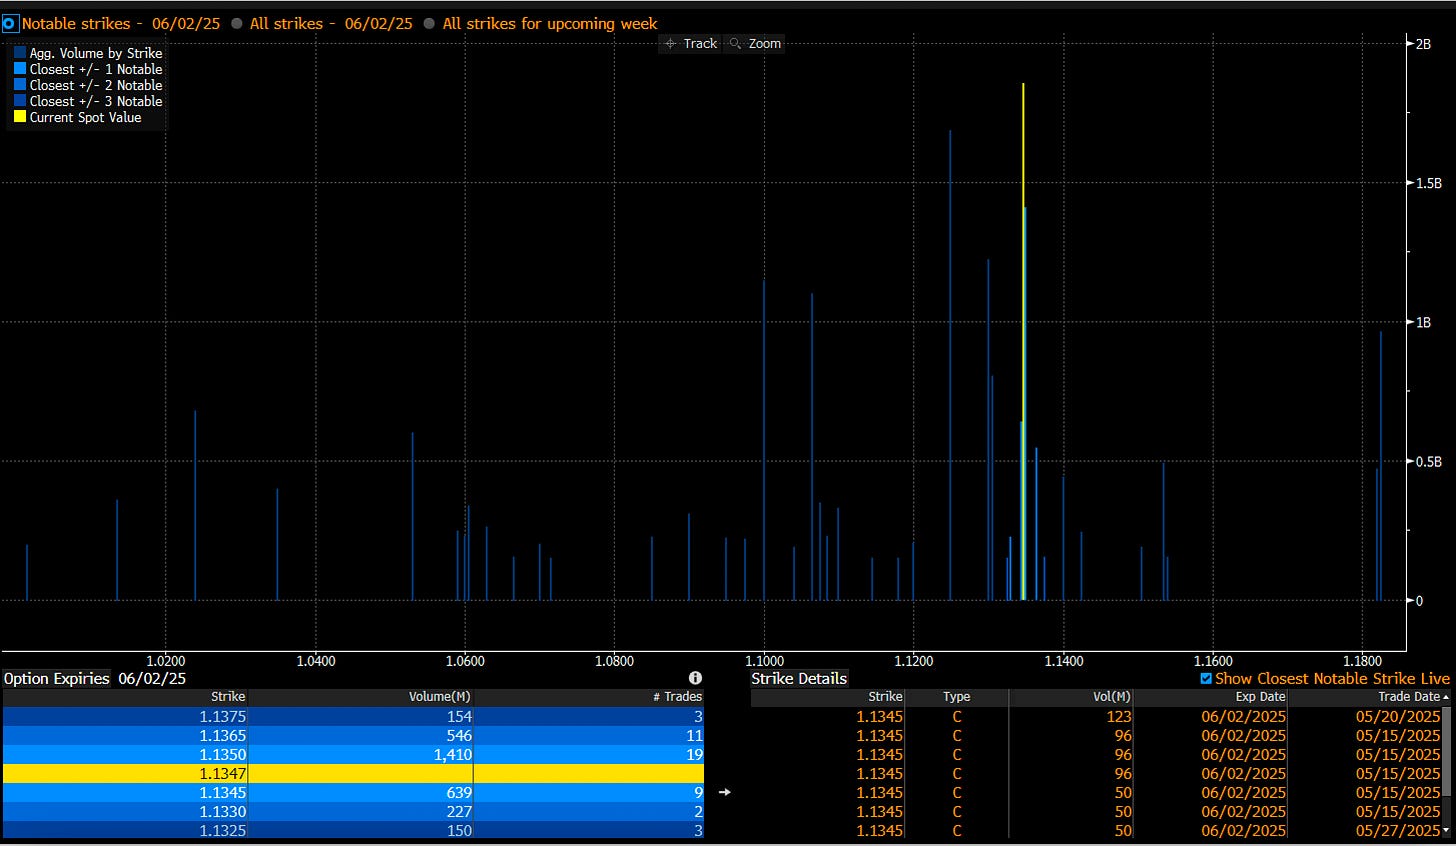Sort by Volume(M) column header
This screenshot has height=846, width=1456.
point(440,697)
